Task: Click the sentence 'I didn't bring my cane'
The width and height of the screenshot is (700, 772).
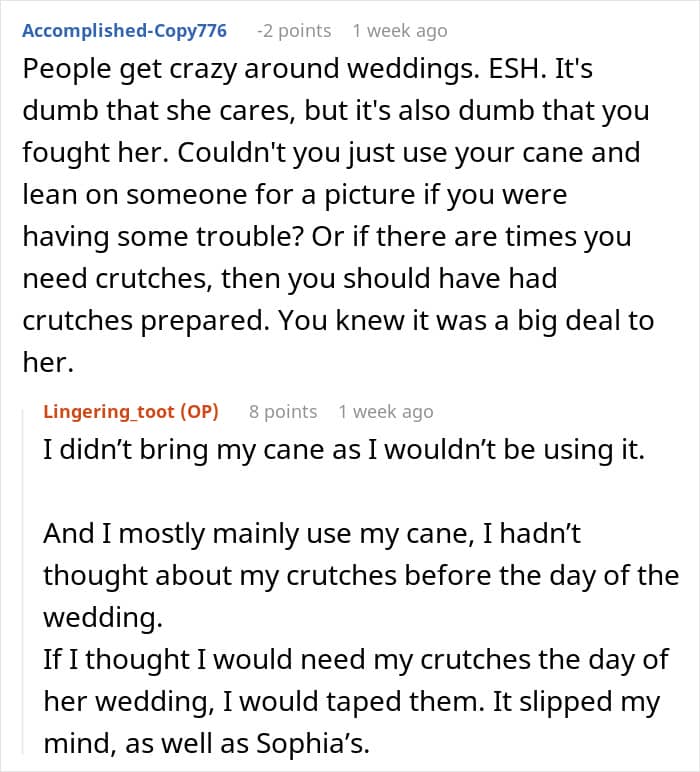Action: coord(344,450)
